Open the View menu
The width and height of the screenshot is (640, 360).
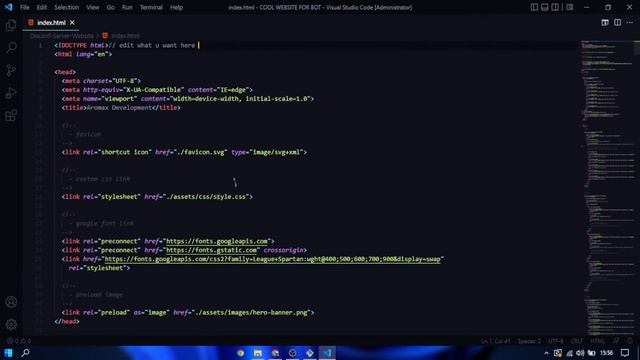93,7
